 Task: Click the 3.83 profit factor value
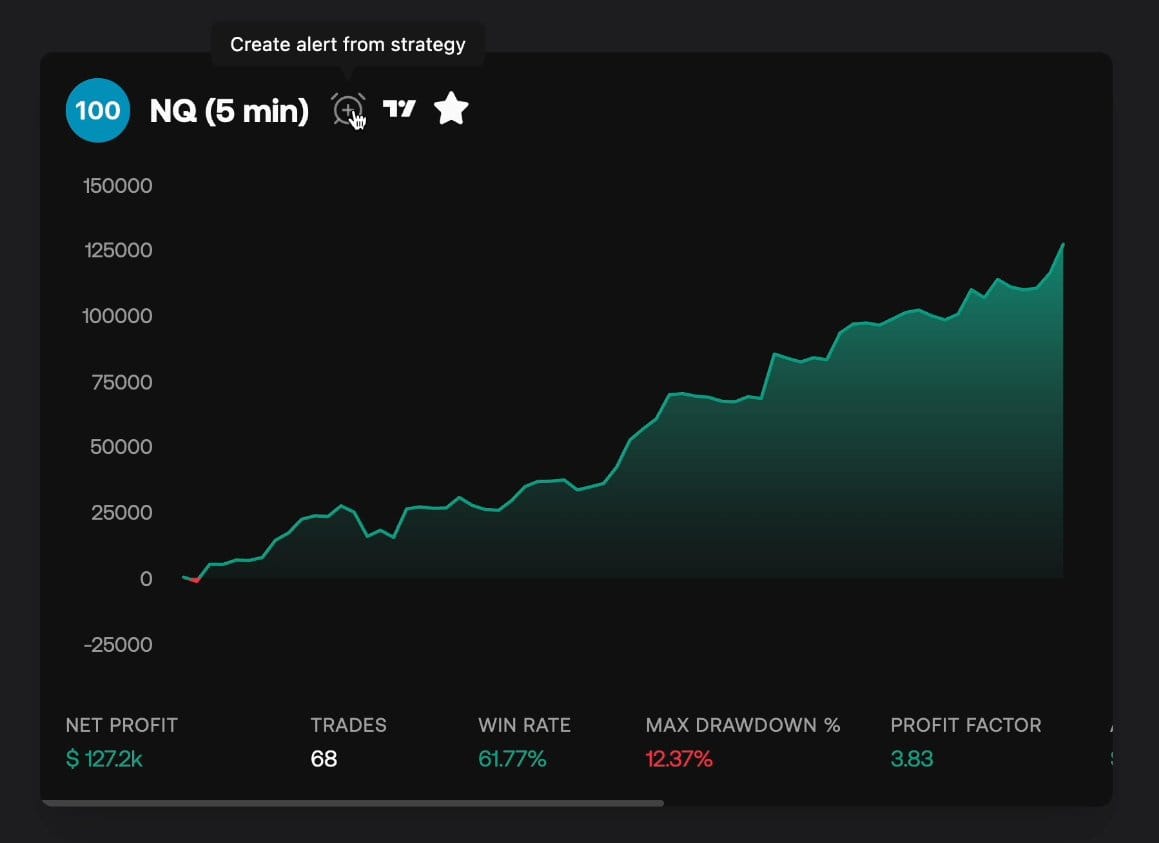[911, 759]
